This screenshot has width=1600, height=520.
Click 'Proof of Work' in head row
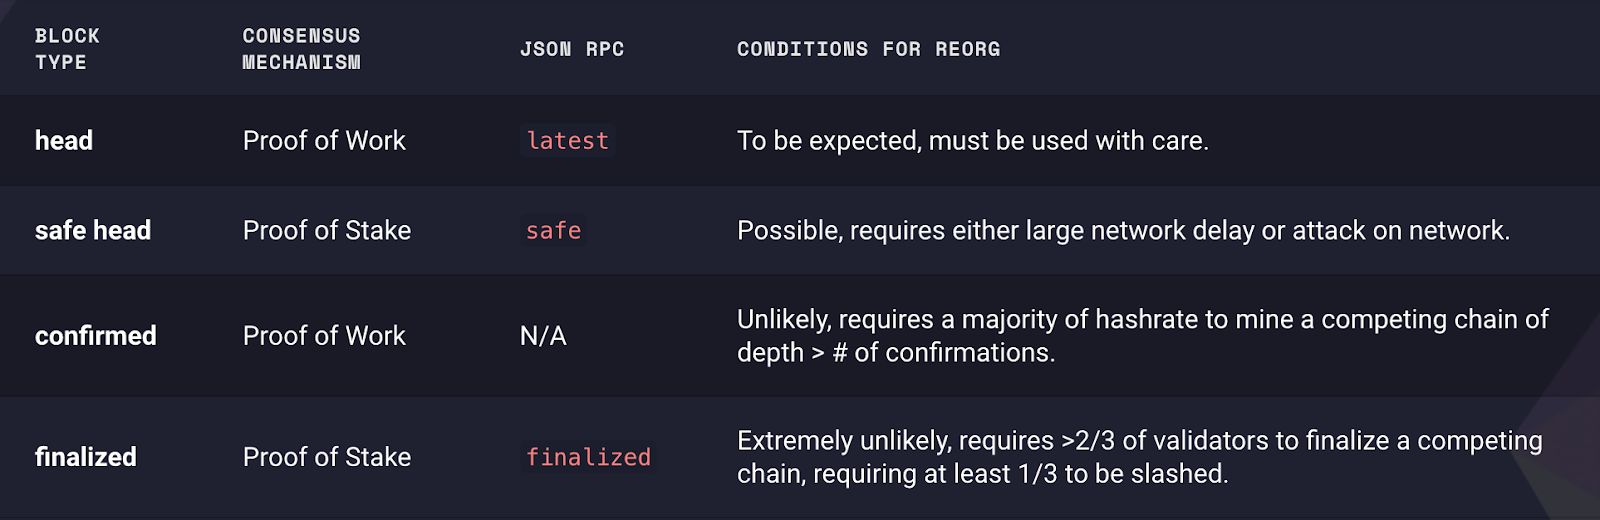tap(324, 141)
